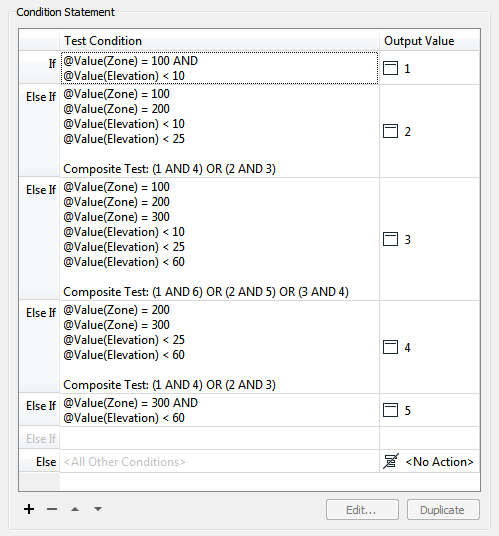The width and height of the screenshot is (499, 536).
Task: Click the plus icon to add a row
Action: point(29,509)
